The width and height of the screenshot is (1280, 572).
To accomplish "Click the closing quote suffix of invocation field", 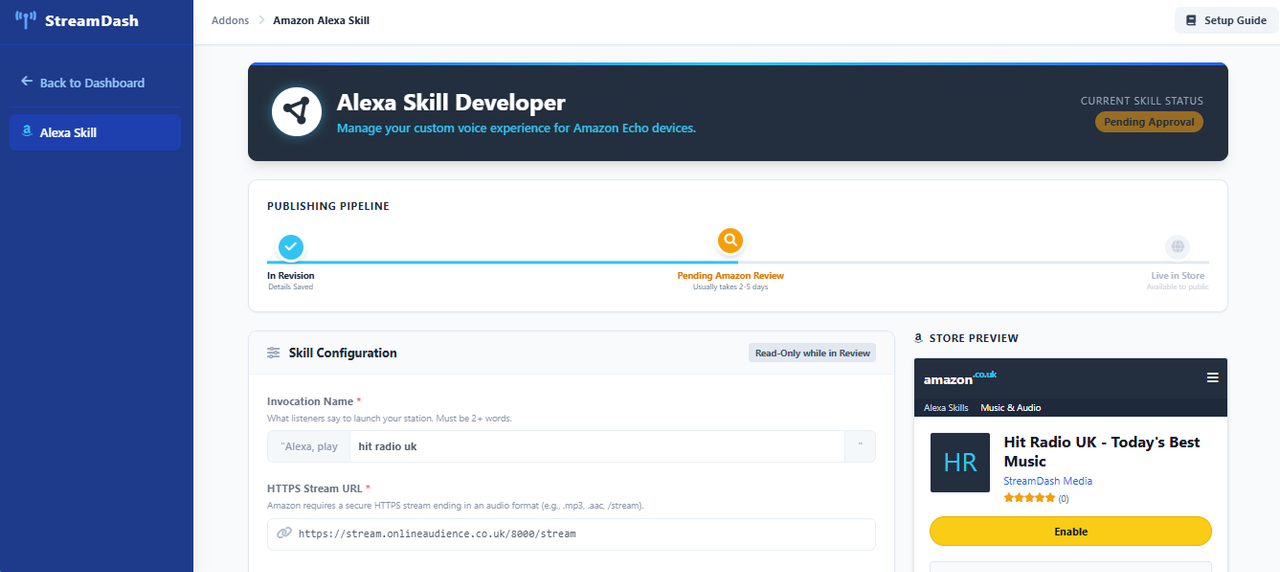I will pos(860,446).
